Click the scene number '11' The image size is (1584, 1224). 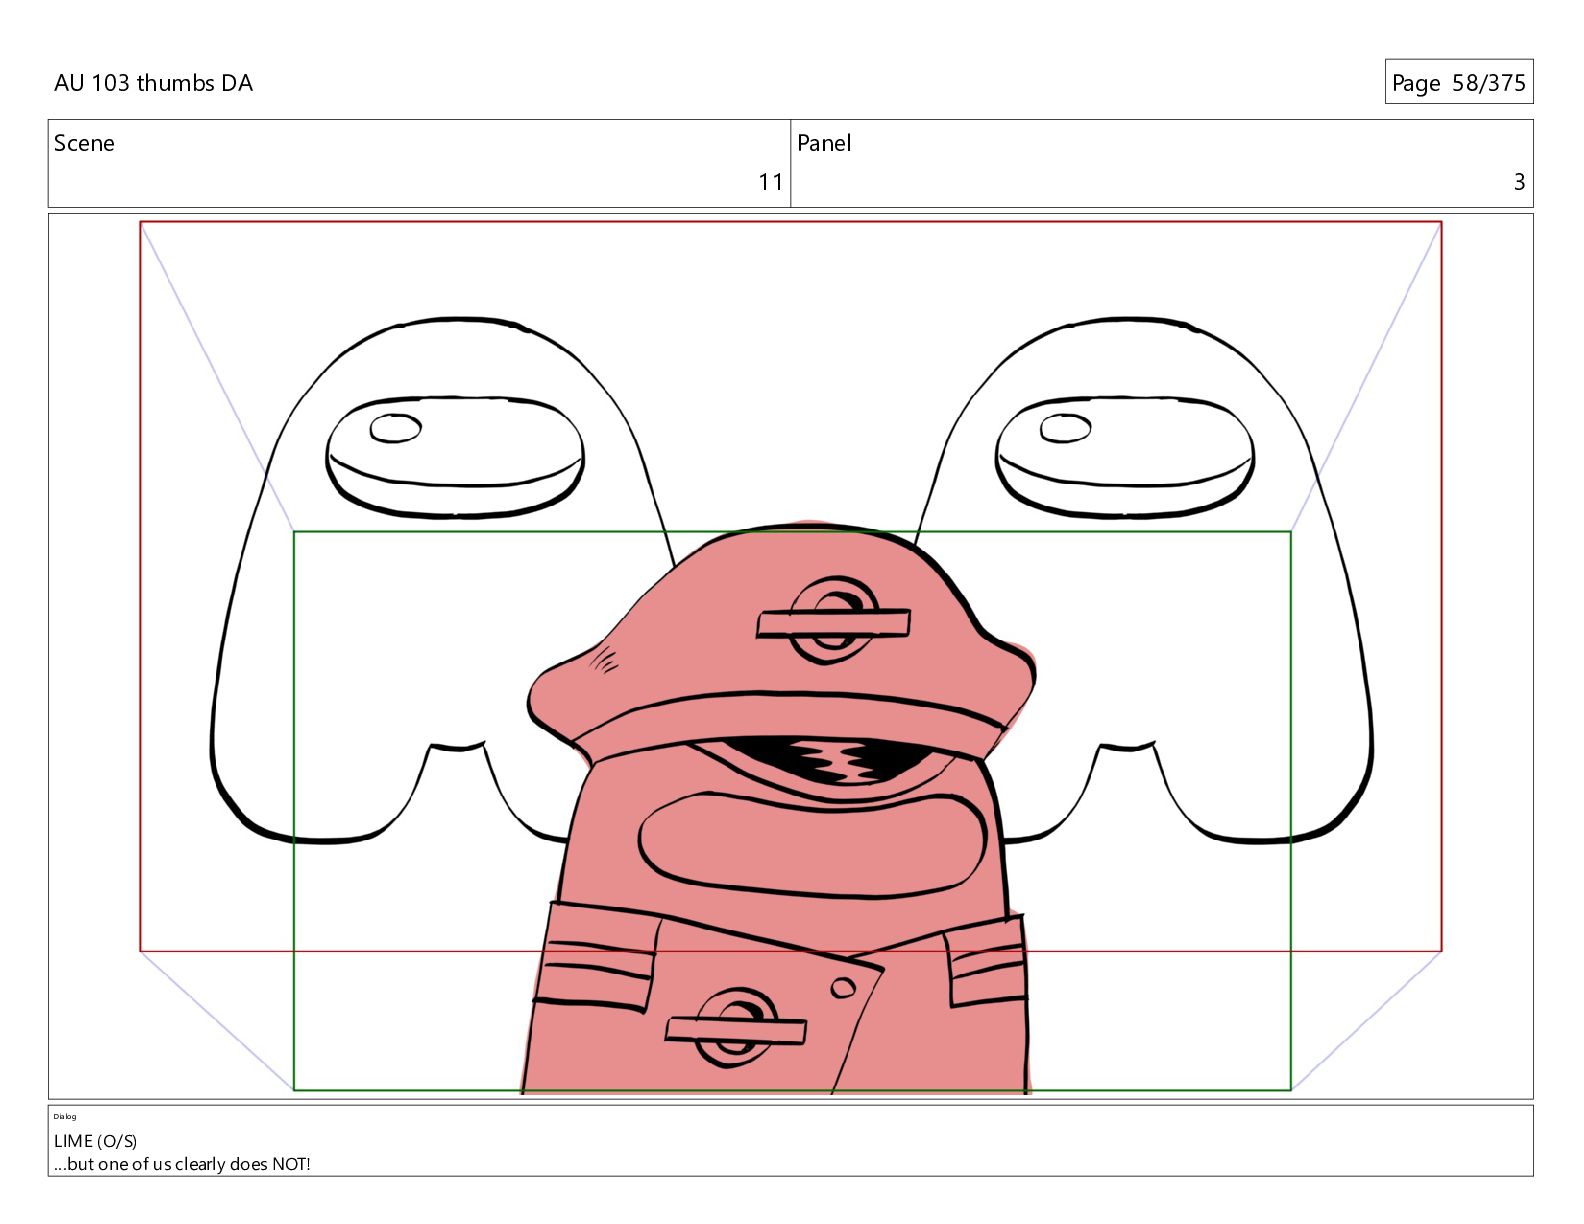pos(770,182)
